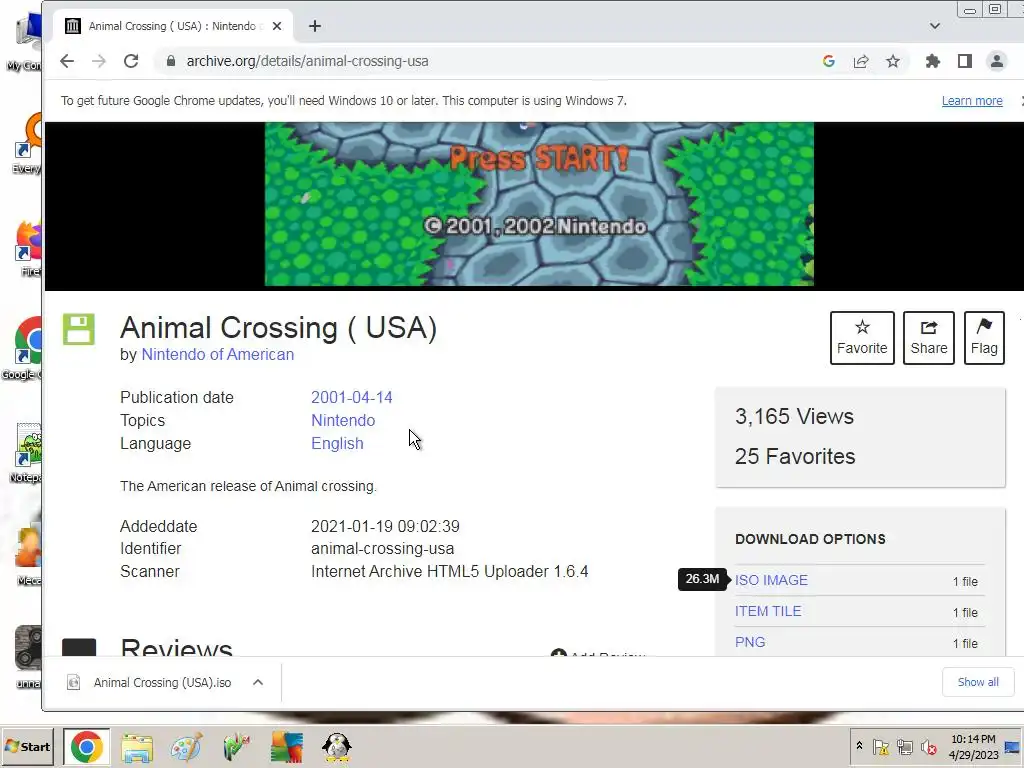The image size is (1024, 768).
Task: Open the Chrome profile avatar
Action: (997, 61)
